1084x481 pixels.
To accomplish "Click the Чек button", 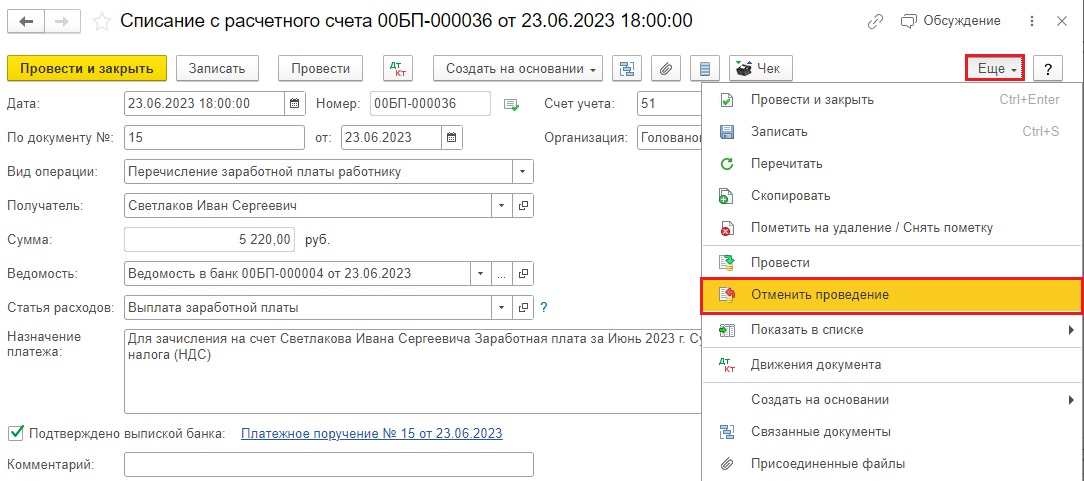I will [x=760, y=68].
